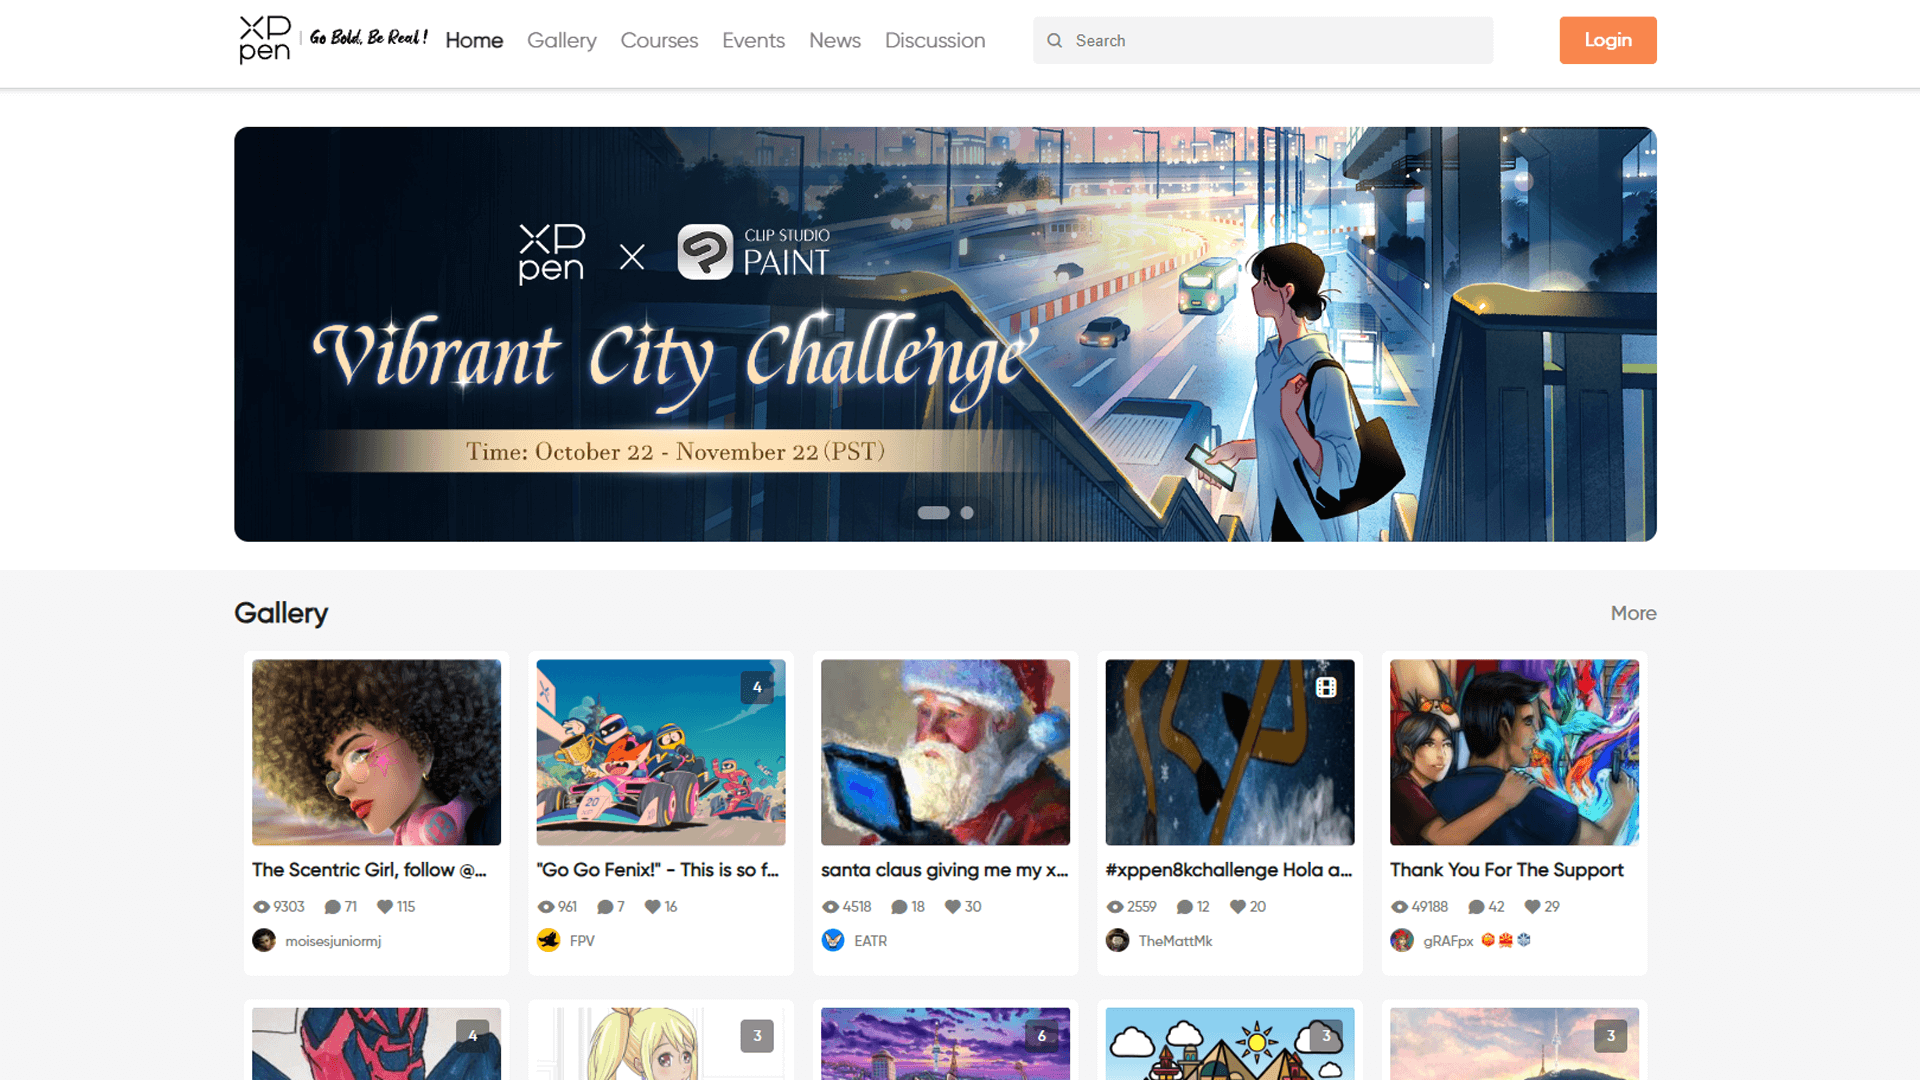Click the More link beside Gallery
Viewport: 1920px width, 1080px height.
tap(1633, 613)
